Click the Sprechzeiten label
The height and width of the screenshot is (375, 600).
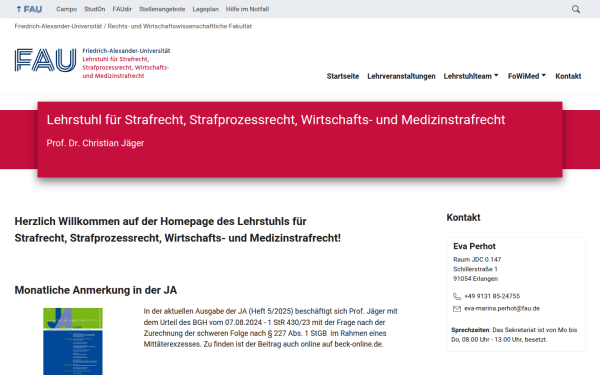click(470, 330)
